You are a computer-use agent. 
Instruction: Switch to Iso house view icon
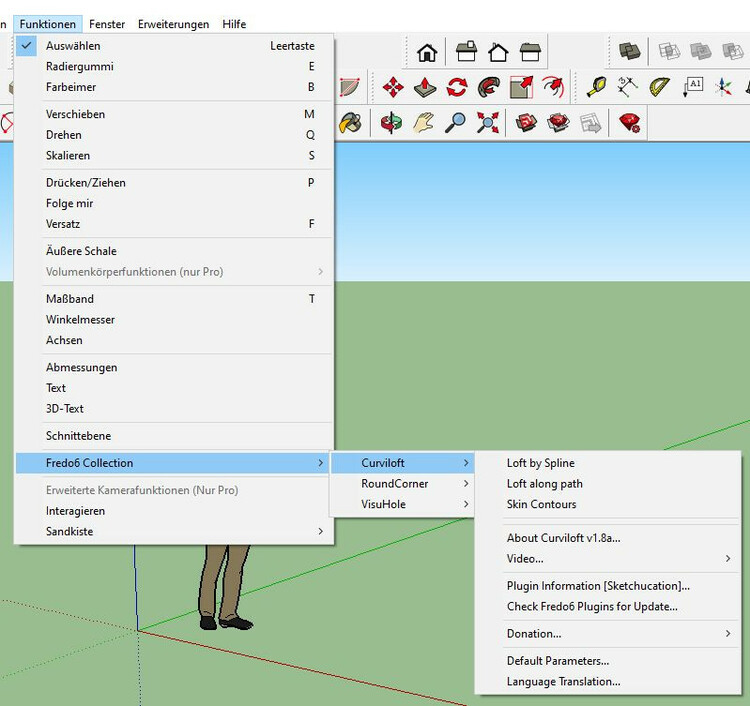tap(427, 52)
